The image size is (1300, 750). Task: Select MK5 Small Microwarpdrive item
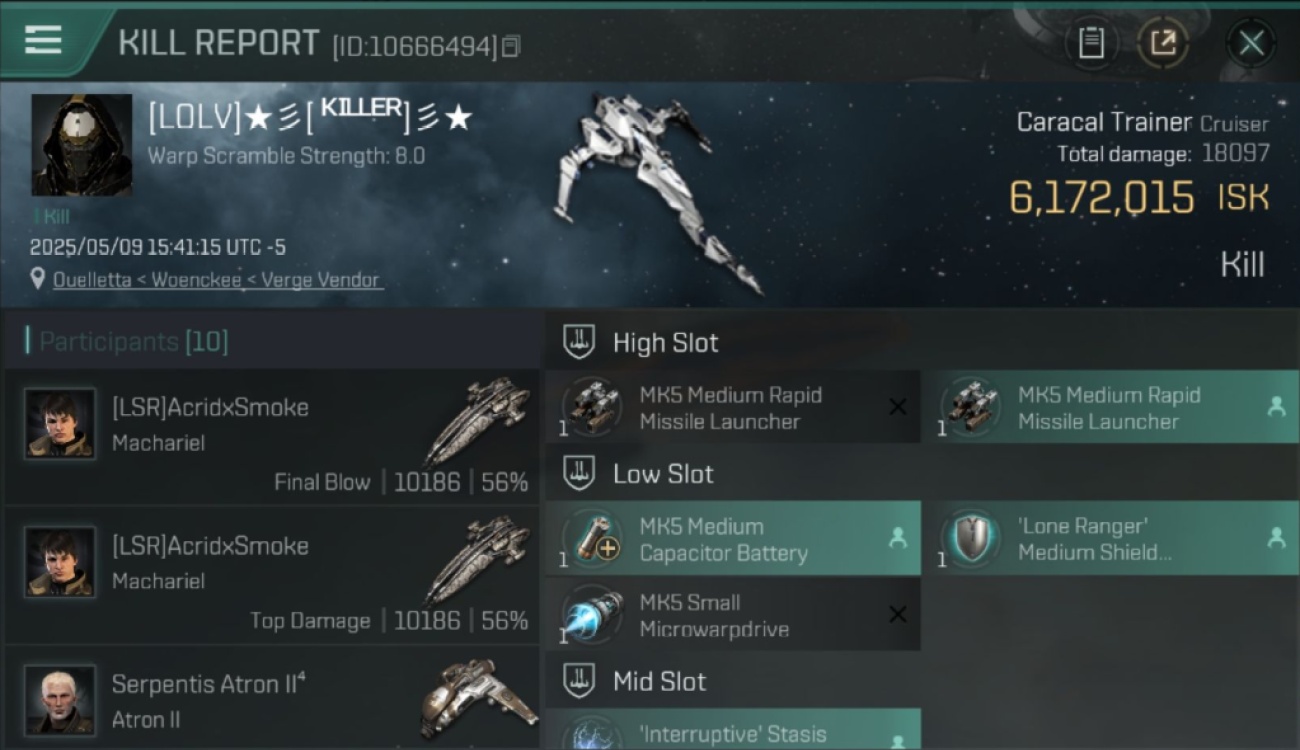733,615
